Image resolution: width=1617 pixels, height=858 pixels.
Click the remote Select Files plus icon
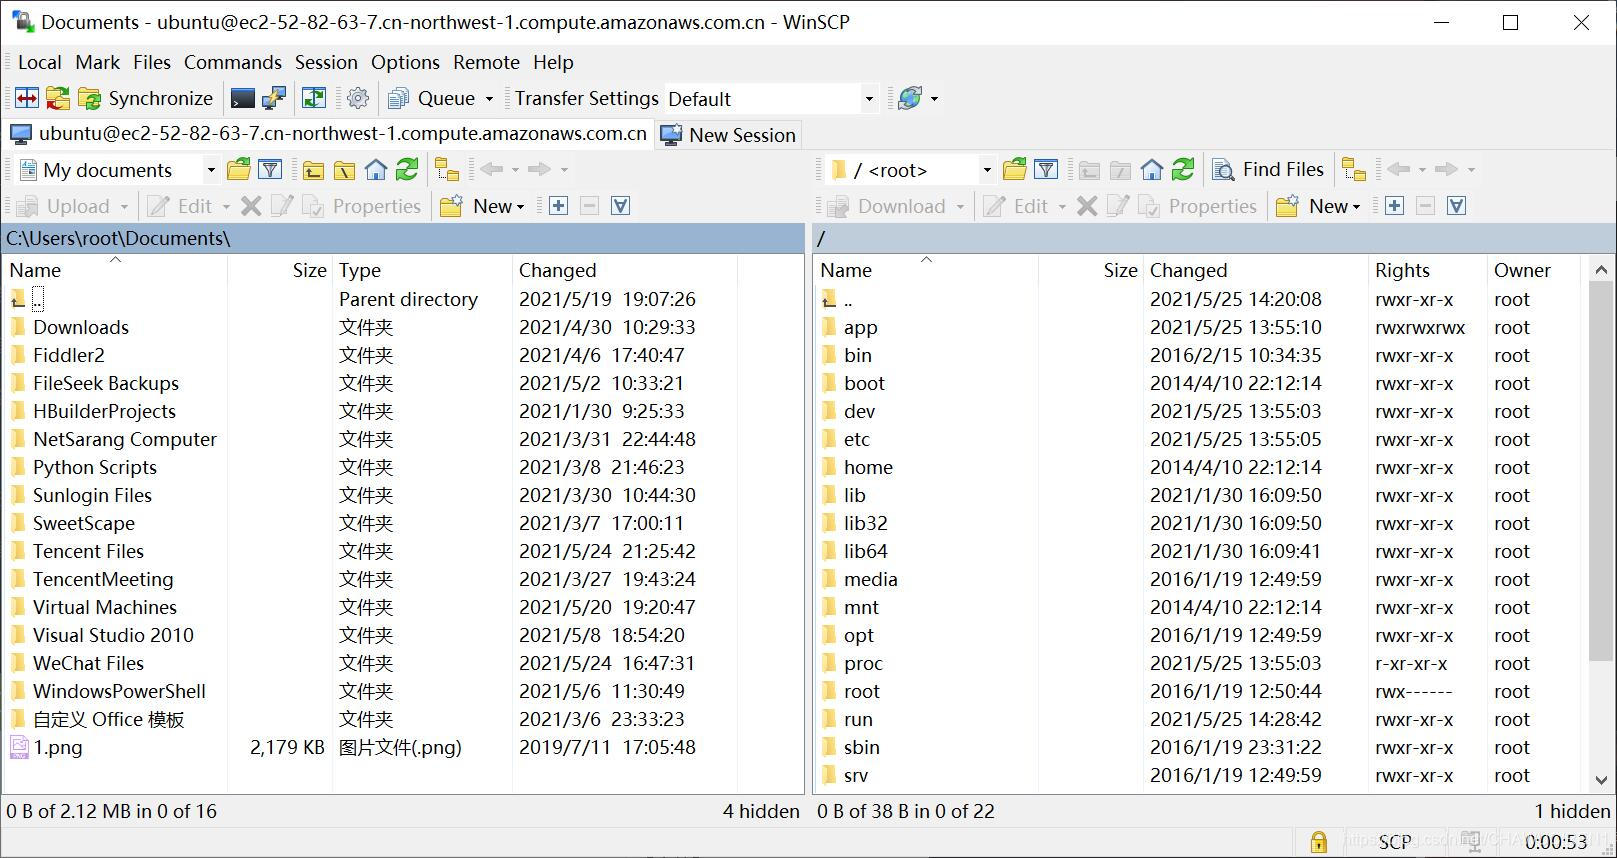pos(1394,206)
